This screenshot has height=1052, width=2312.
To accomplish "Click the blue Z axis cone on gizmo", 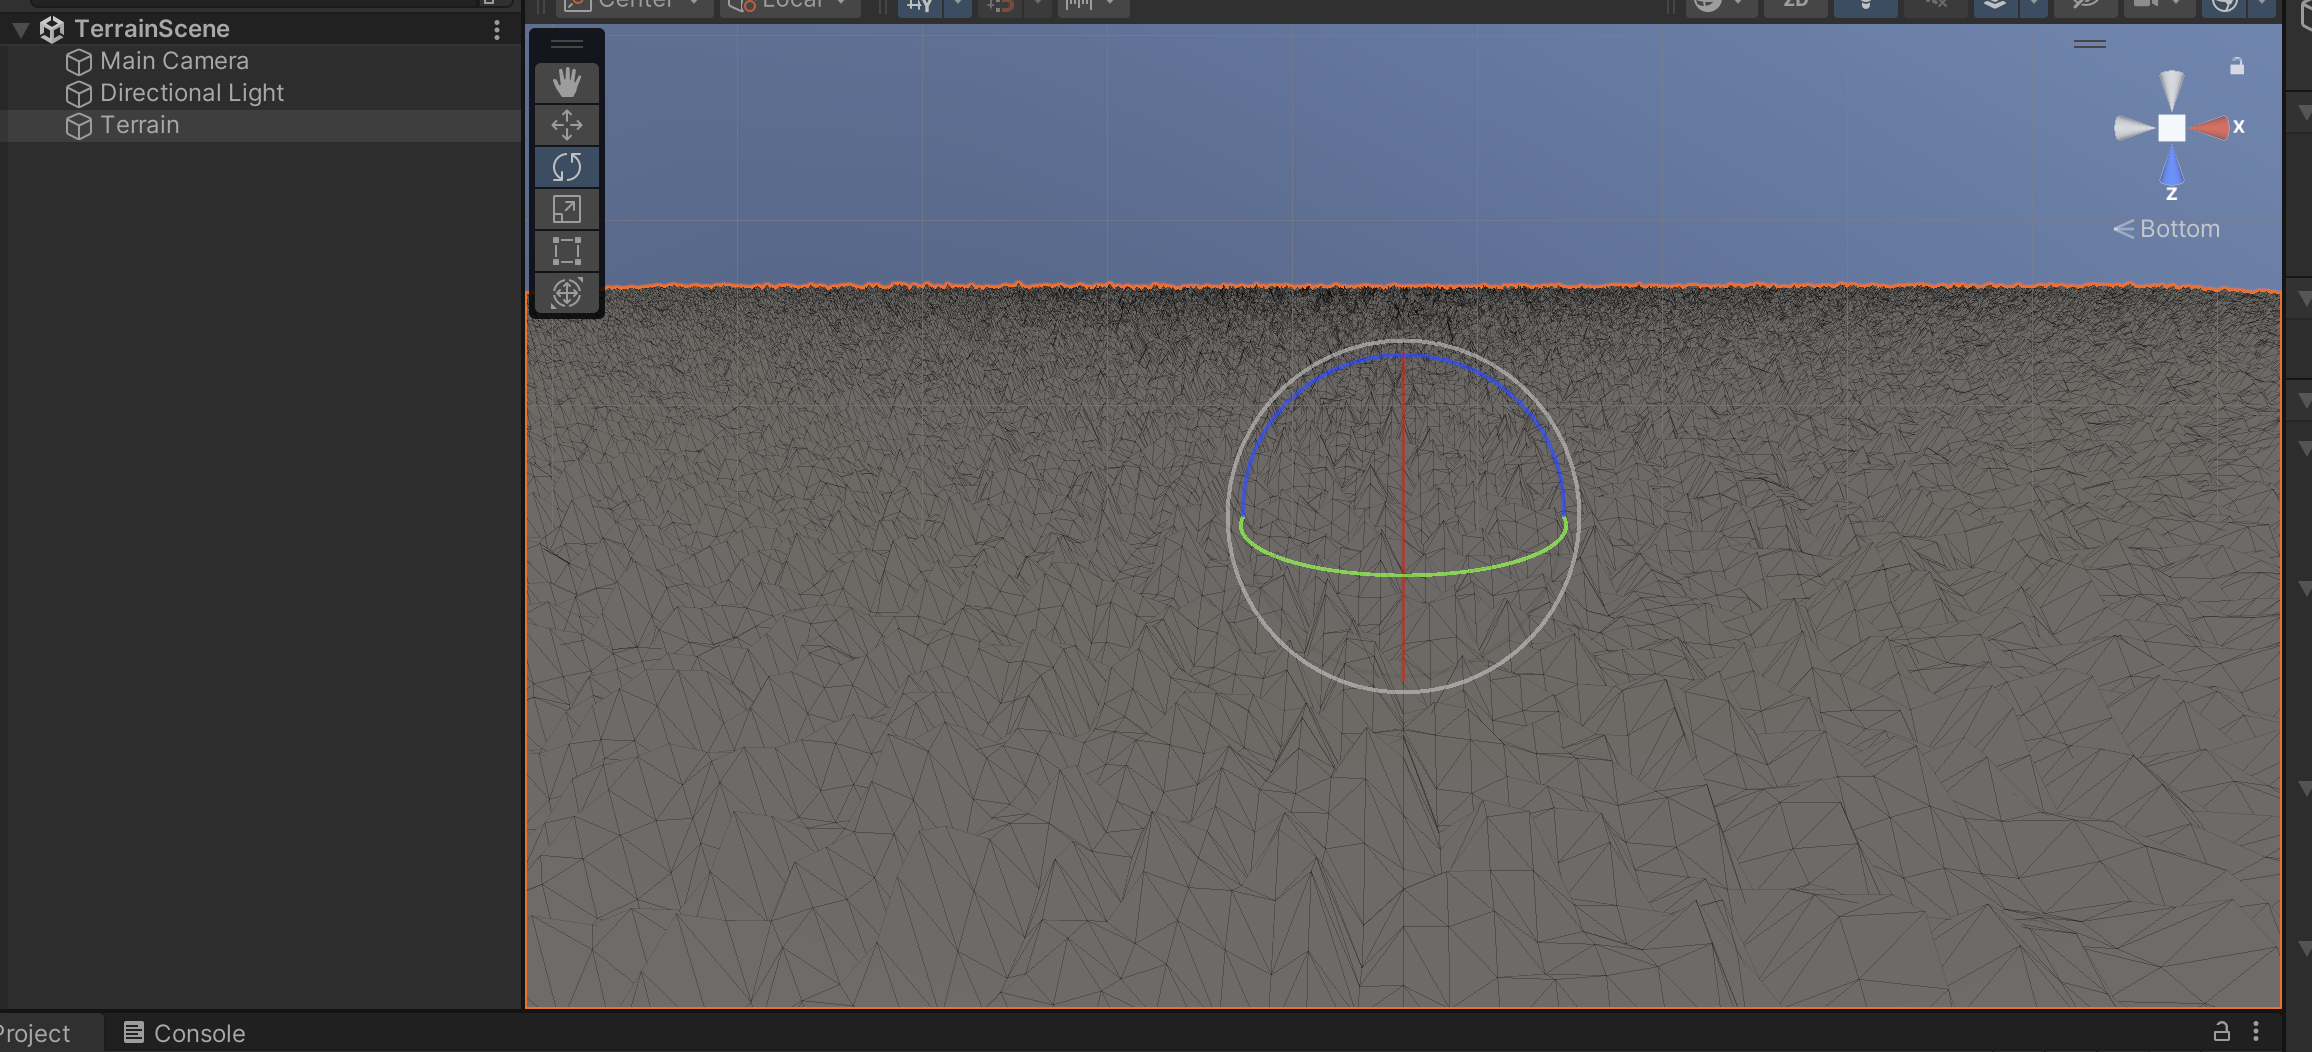I will 2171,166.
